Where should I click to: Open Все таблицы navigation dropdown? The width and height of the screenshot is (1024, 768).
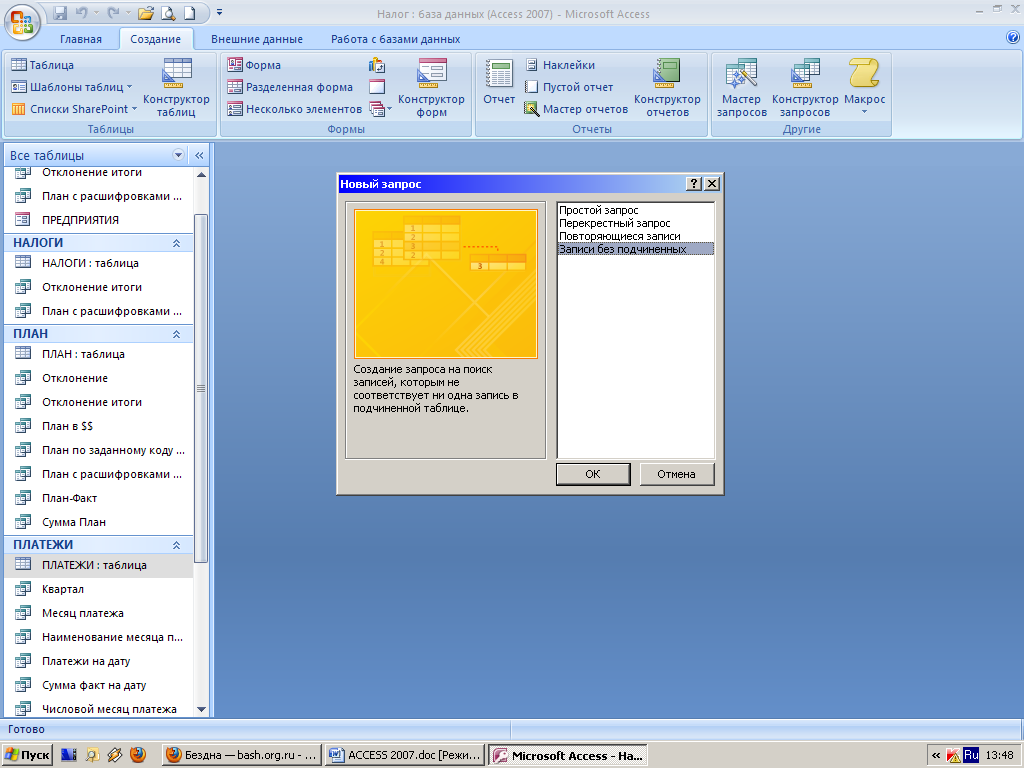pyautogui.click(x=178, y=155)
